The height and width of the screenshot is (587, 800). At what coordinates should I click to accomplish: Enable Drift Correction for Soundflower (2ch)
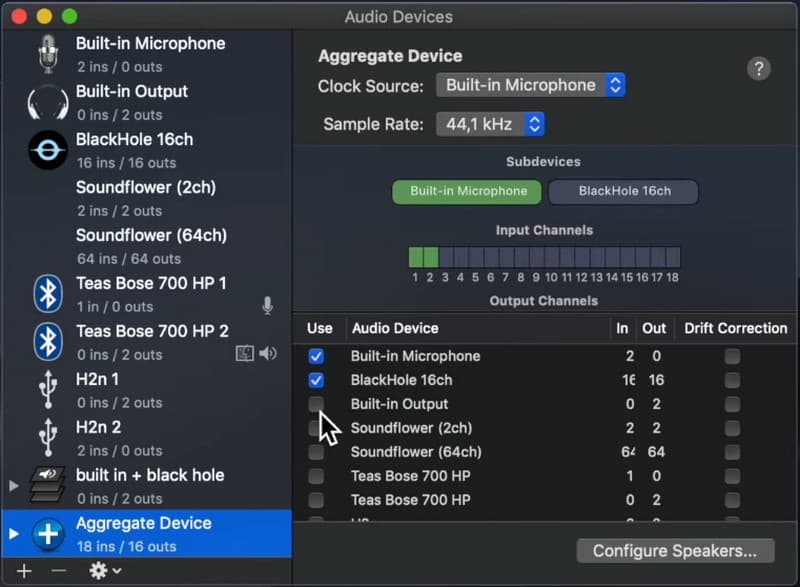tap(732, 428)
